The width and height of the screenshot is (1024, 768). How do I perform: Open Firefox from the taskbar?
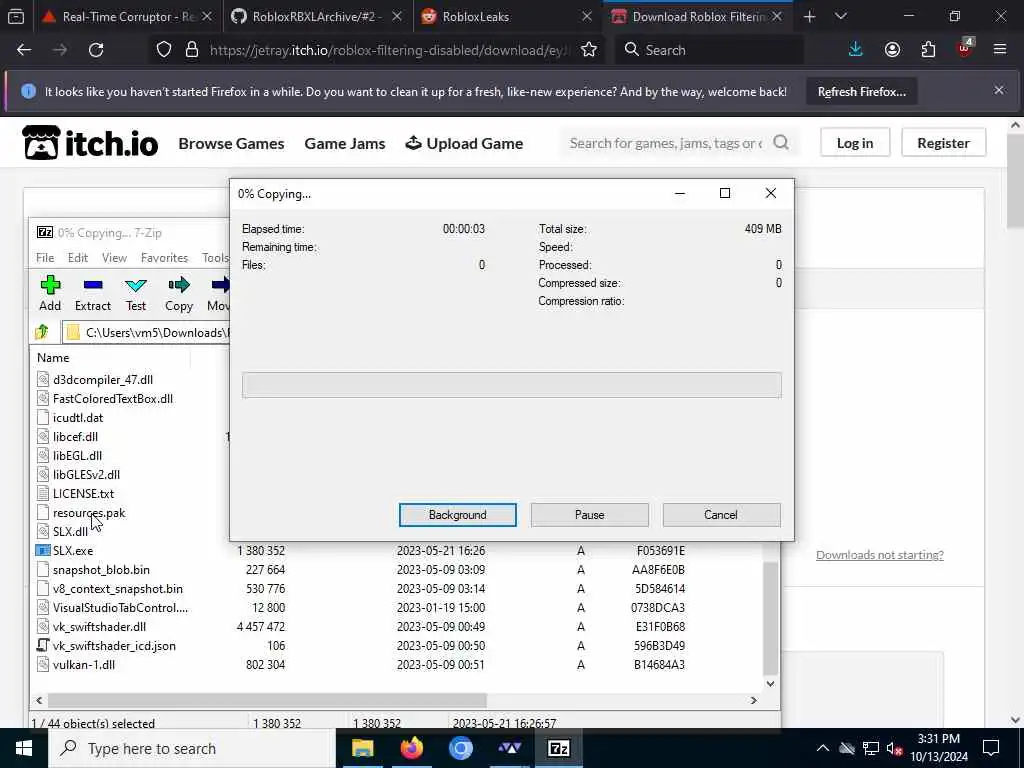(x=411, y=748)
